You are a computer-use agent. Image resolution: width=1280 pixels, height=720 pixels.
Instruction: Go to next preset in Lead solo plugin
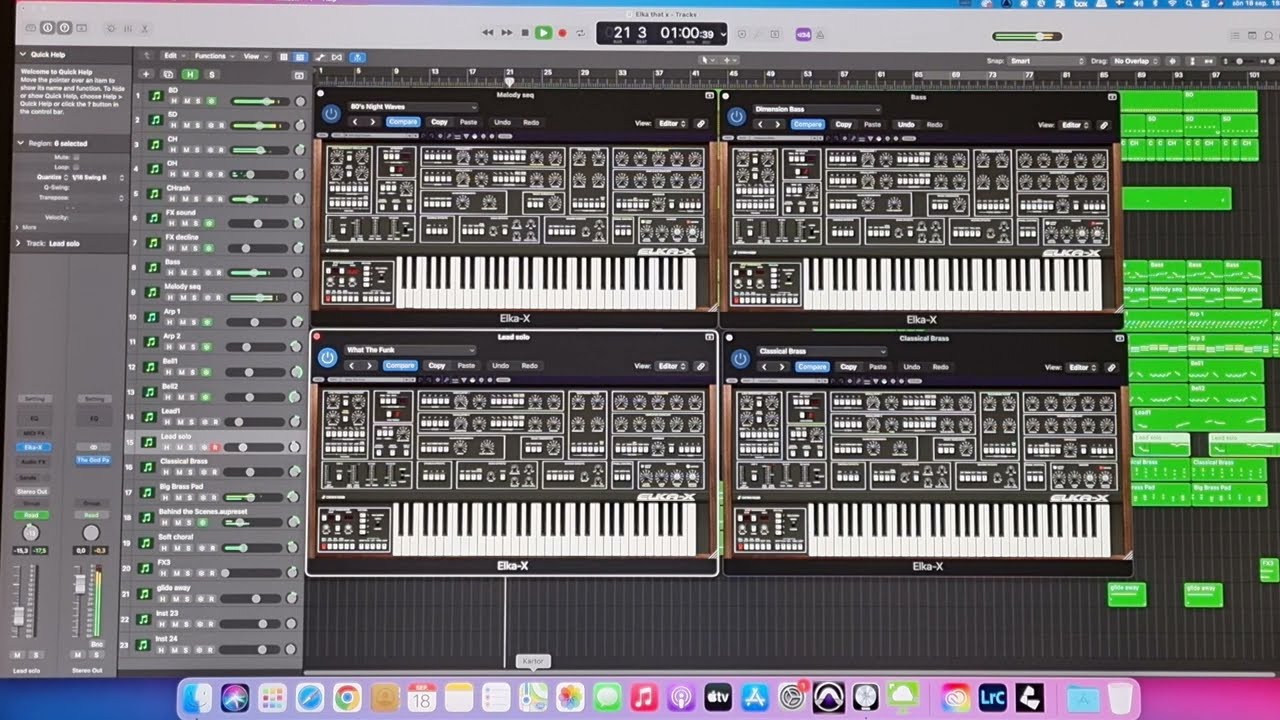click(x=369, y=365)
